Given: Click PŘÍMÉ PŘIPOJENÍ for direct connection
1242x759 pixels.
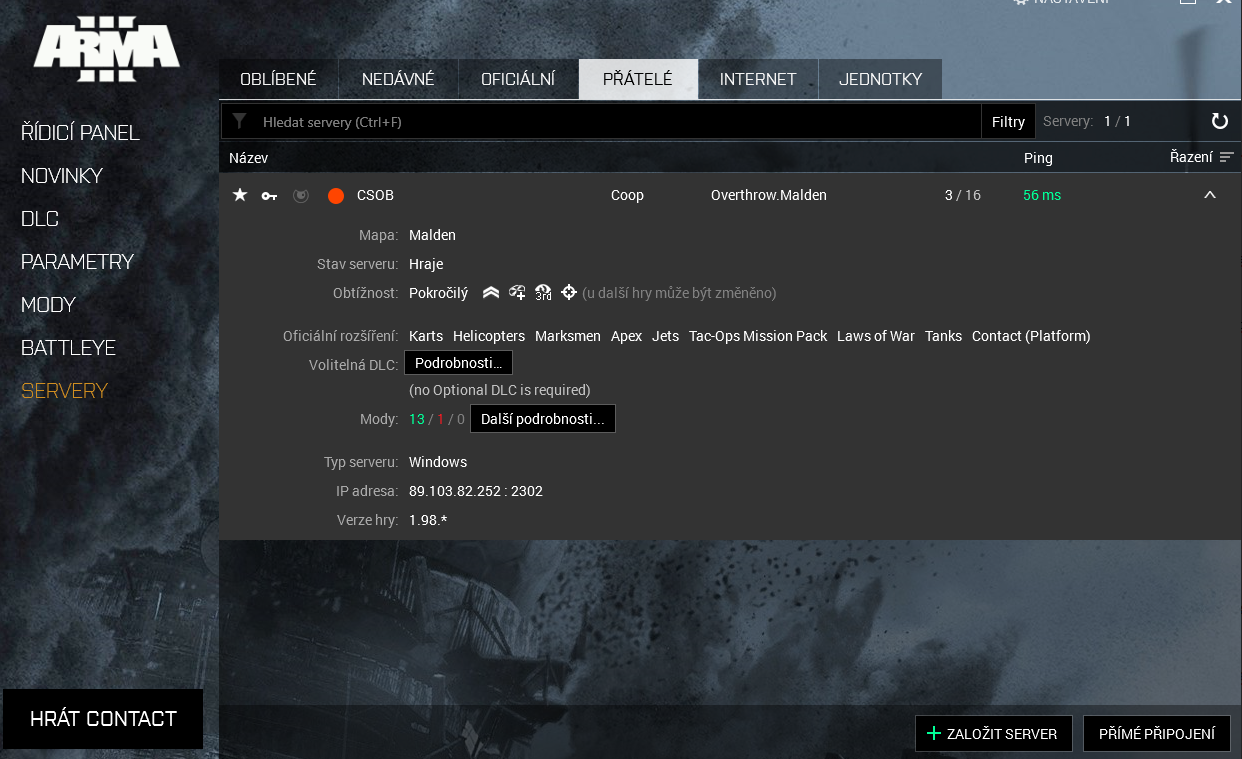Looking at the screenshot, I should 1157,733.
